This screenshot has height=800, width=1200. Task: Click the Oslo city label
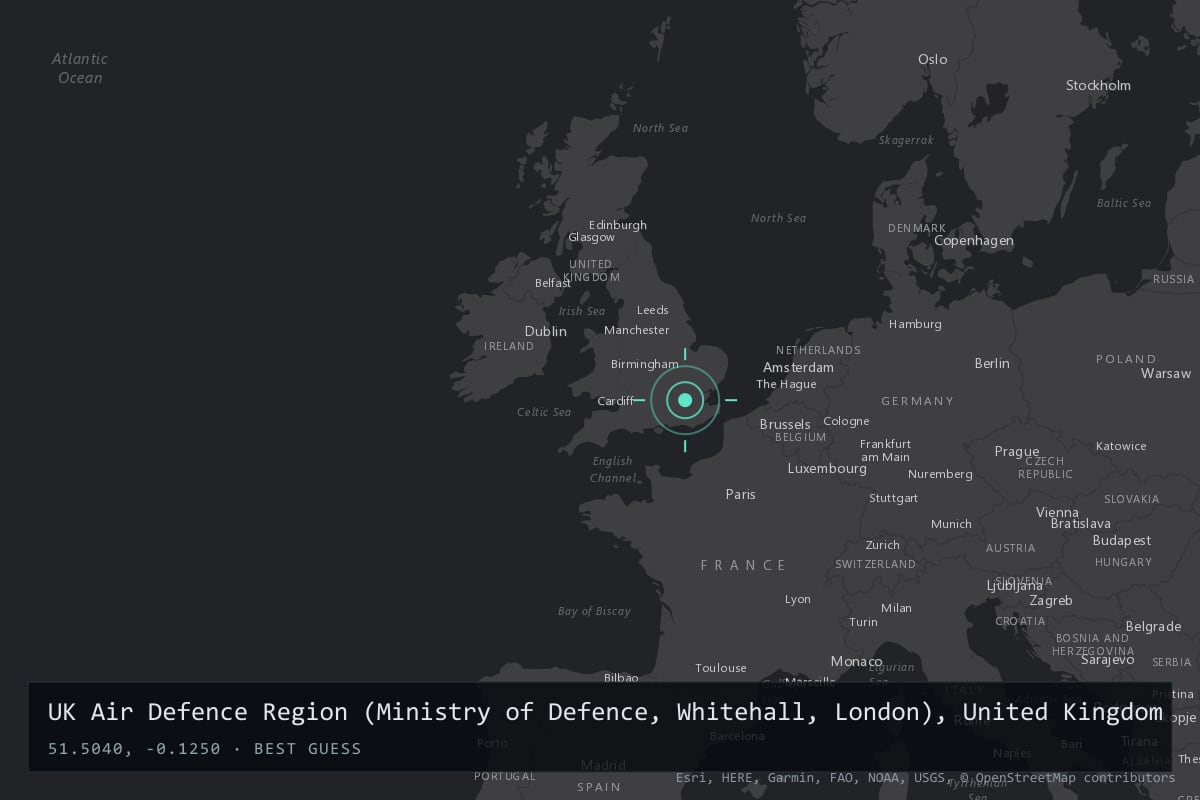point(932,59)
